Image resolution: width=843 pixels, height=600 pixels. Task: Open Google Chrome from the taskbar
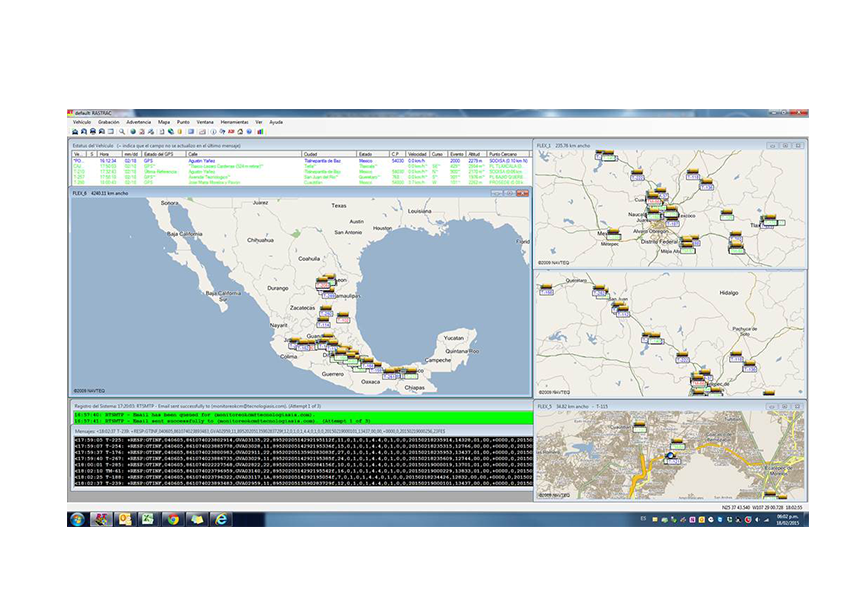(x=173, y=519)
